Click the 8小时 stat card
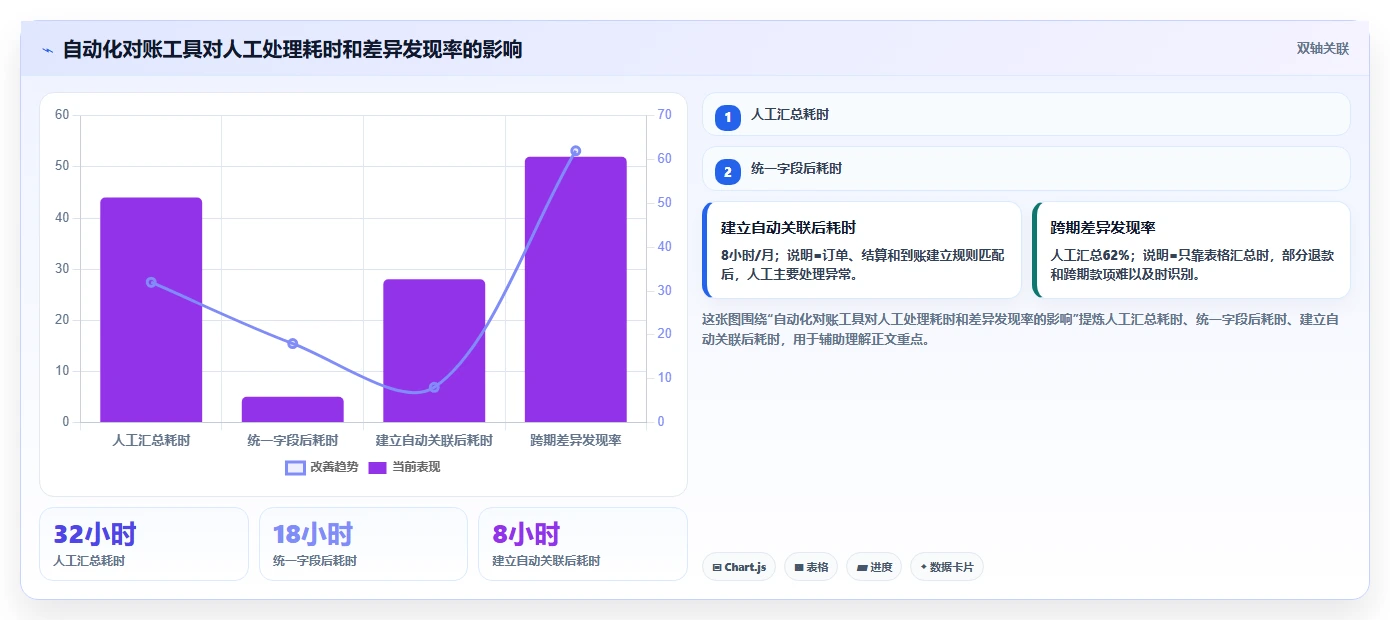Viewport: 1390px width, 620px height. click(x=583, y=544)
